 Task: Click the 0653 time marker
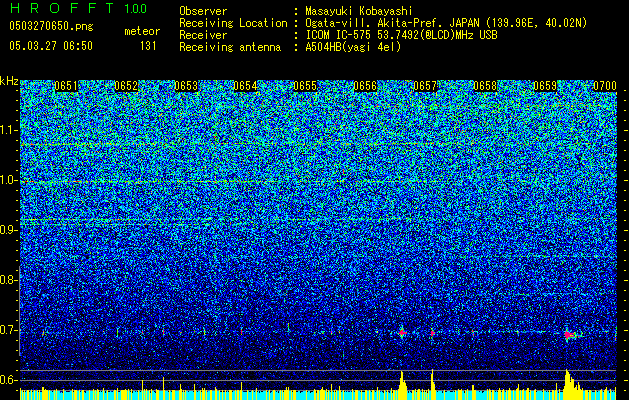186,86
